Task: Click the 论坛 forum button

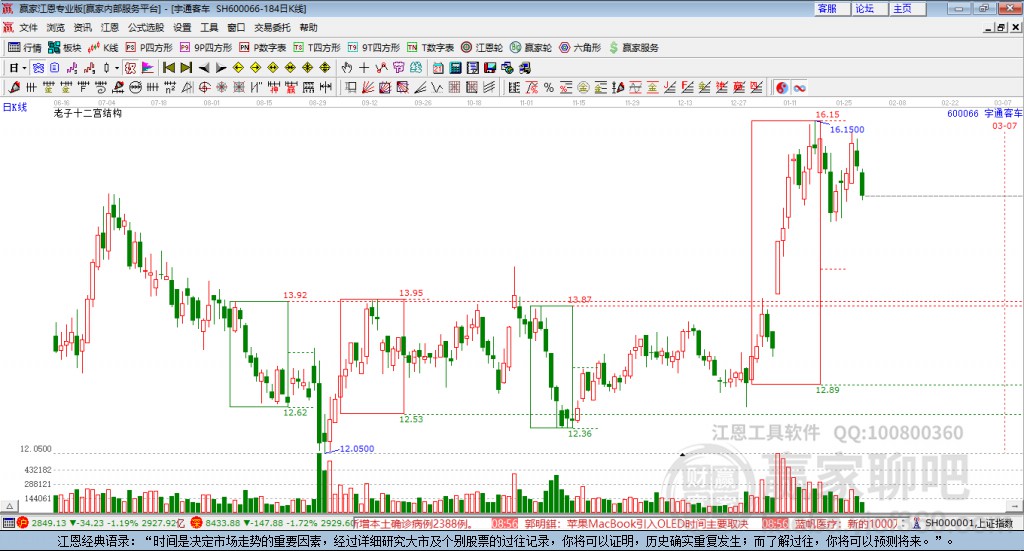Action: [870, 8]
